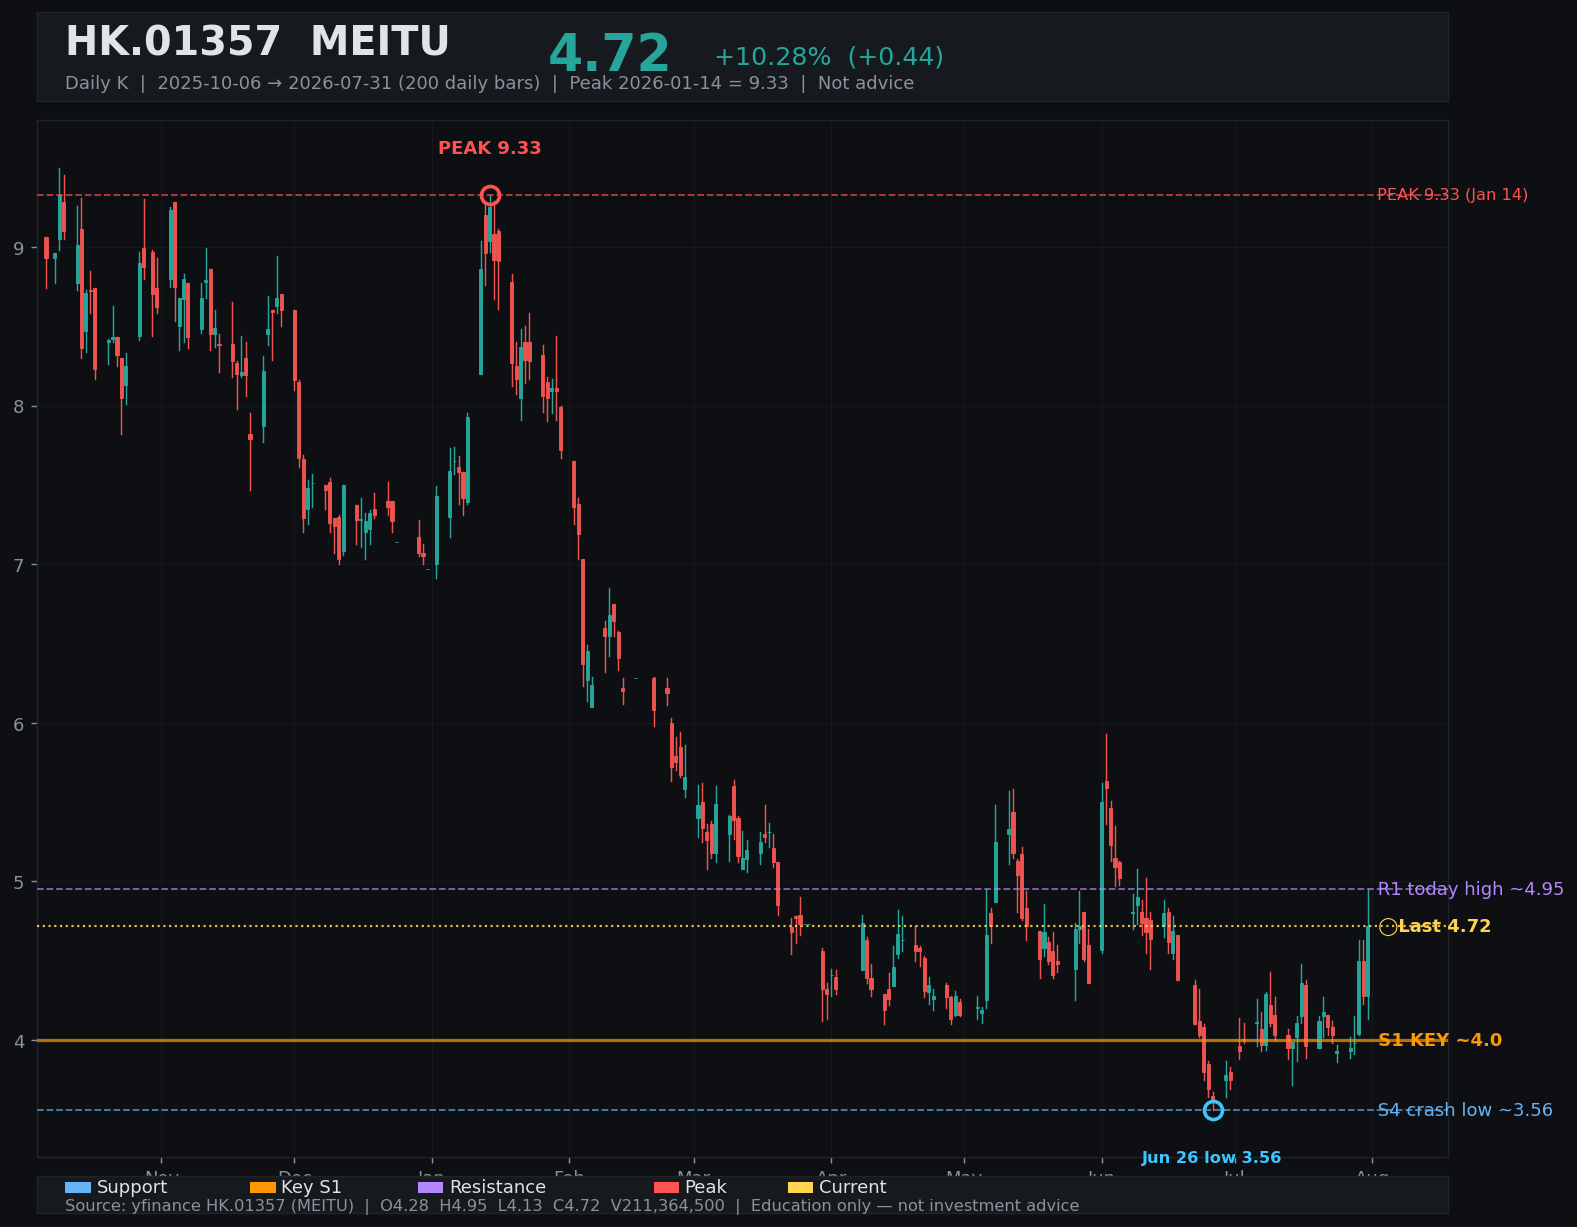This screenshot has height=1227, width=1577.
Task: Click the 4 tick on the price axis
Action: 20,1041
